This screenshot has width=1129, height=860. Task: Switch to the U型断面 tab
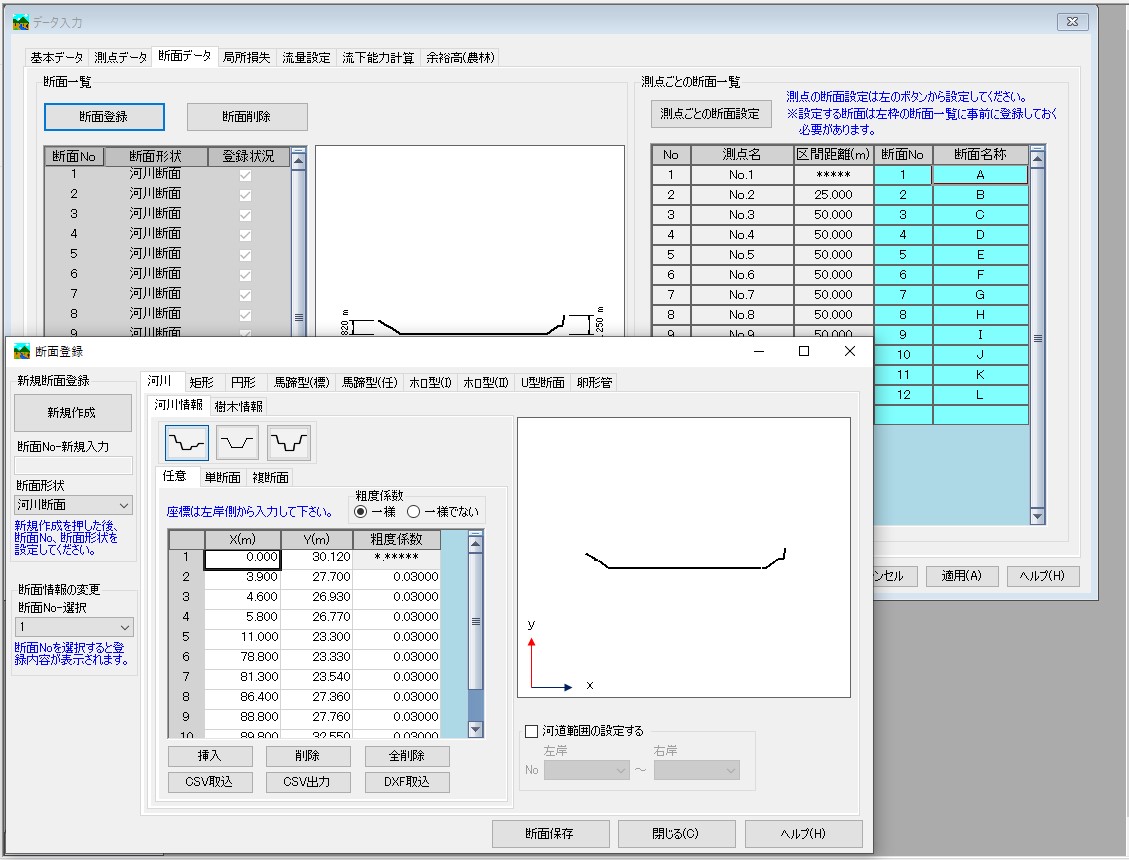point(543,382)
